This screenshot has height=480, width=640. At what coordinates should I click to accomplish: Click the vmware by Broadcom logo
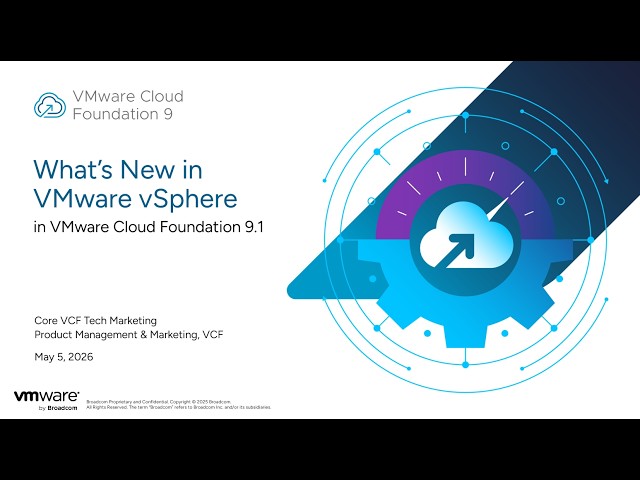coord(47,401)
